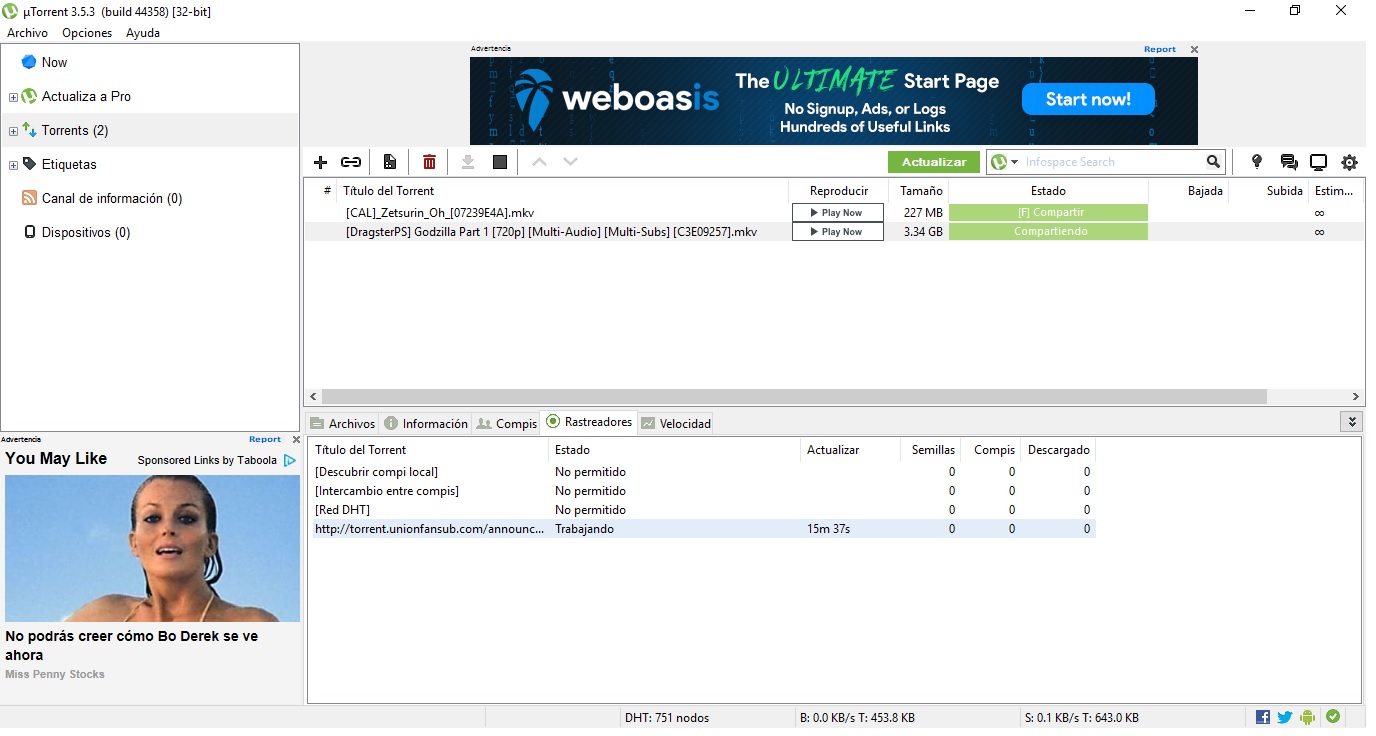Click the start download arrow icon
Viewport: 1376px width, 736px height.
[467, 162]
